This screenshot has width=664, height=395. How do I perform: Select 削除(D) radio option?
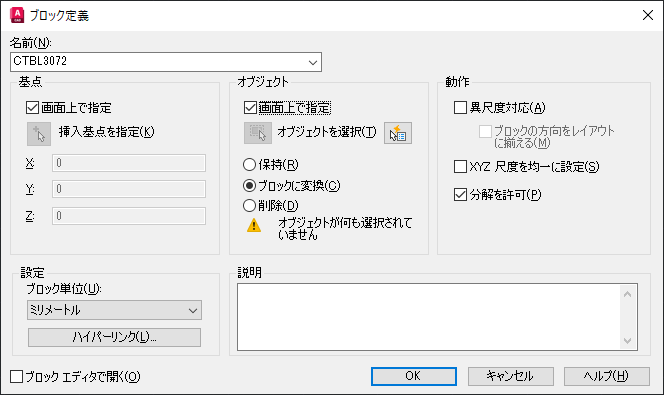click(249, 206)
